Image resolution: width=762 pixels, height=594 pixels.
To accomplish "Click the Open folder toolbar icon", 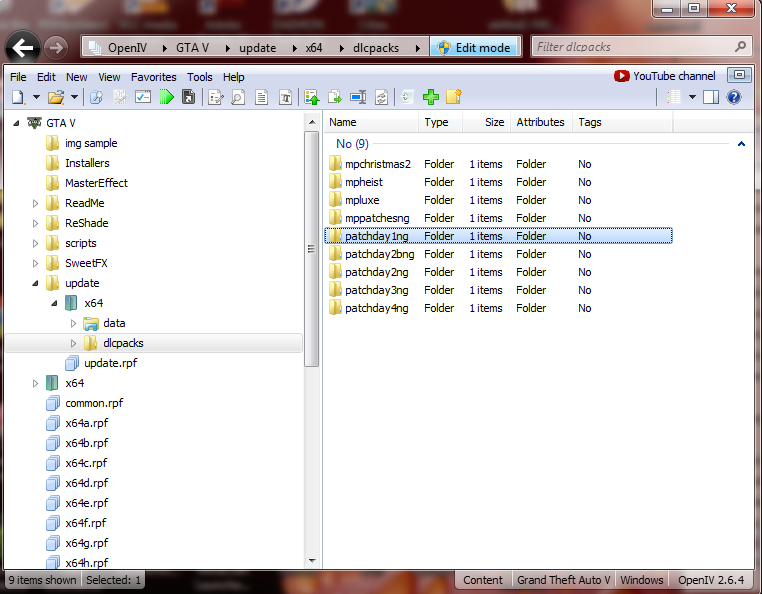I will coord(56,97).
